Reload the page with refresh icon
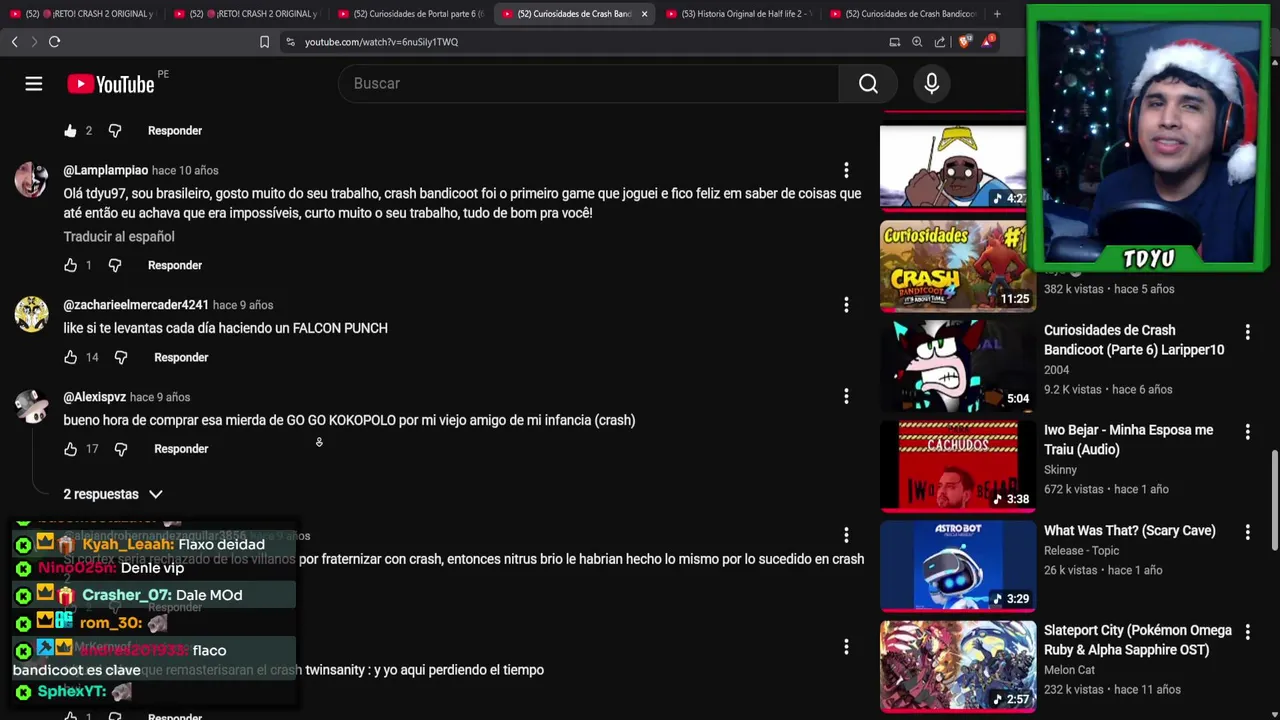1280x720 pixels. pyautogui.click(x=54, y=42)
